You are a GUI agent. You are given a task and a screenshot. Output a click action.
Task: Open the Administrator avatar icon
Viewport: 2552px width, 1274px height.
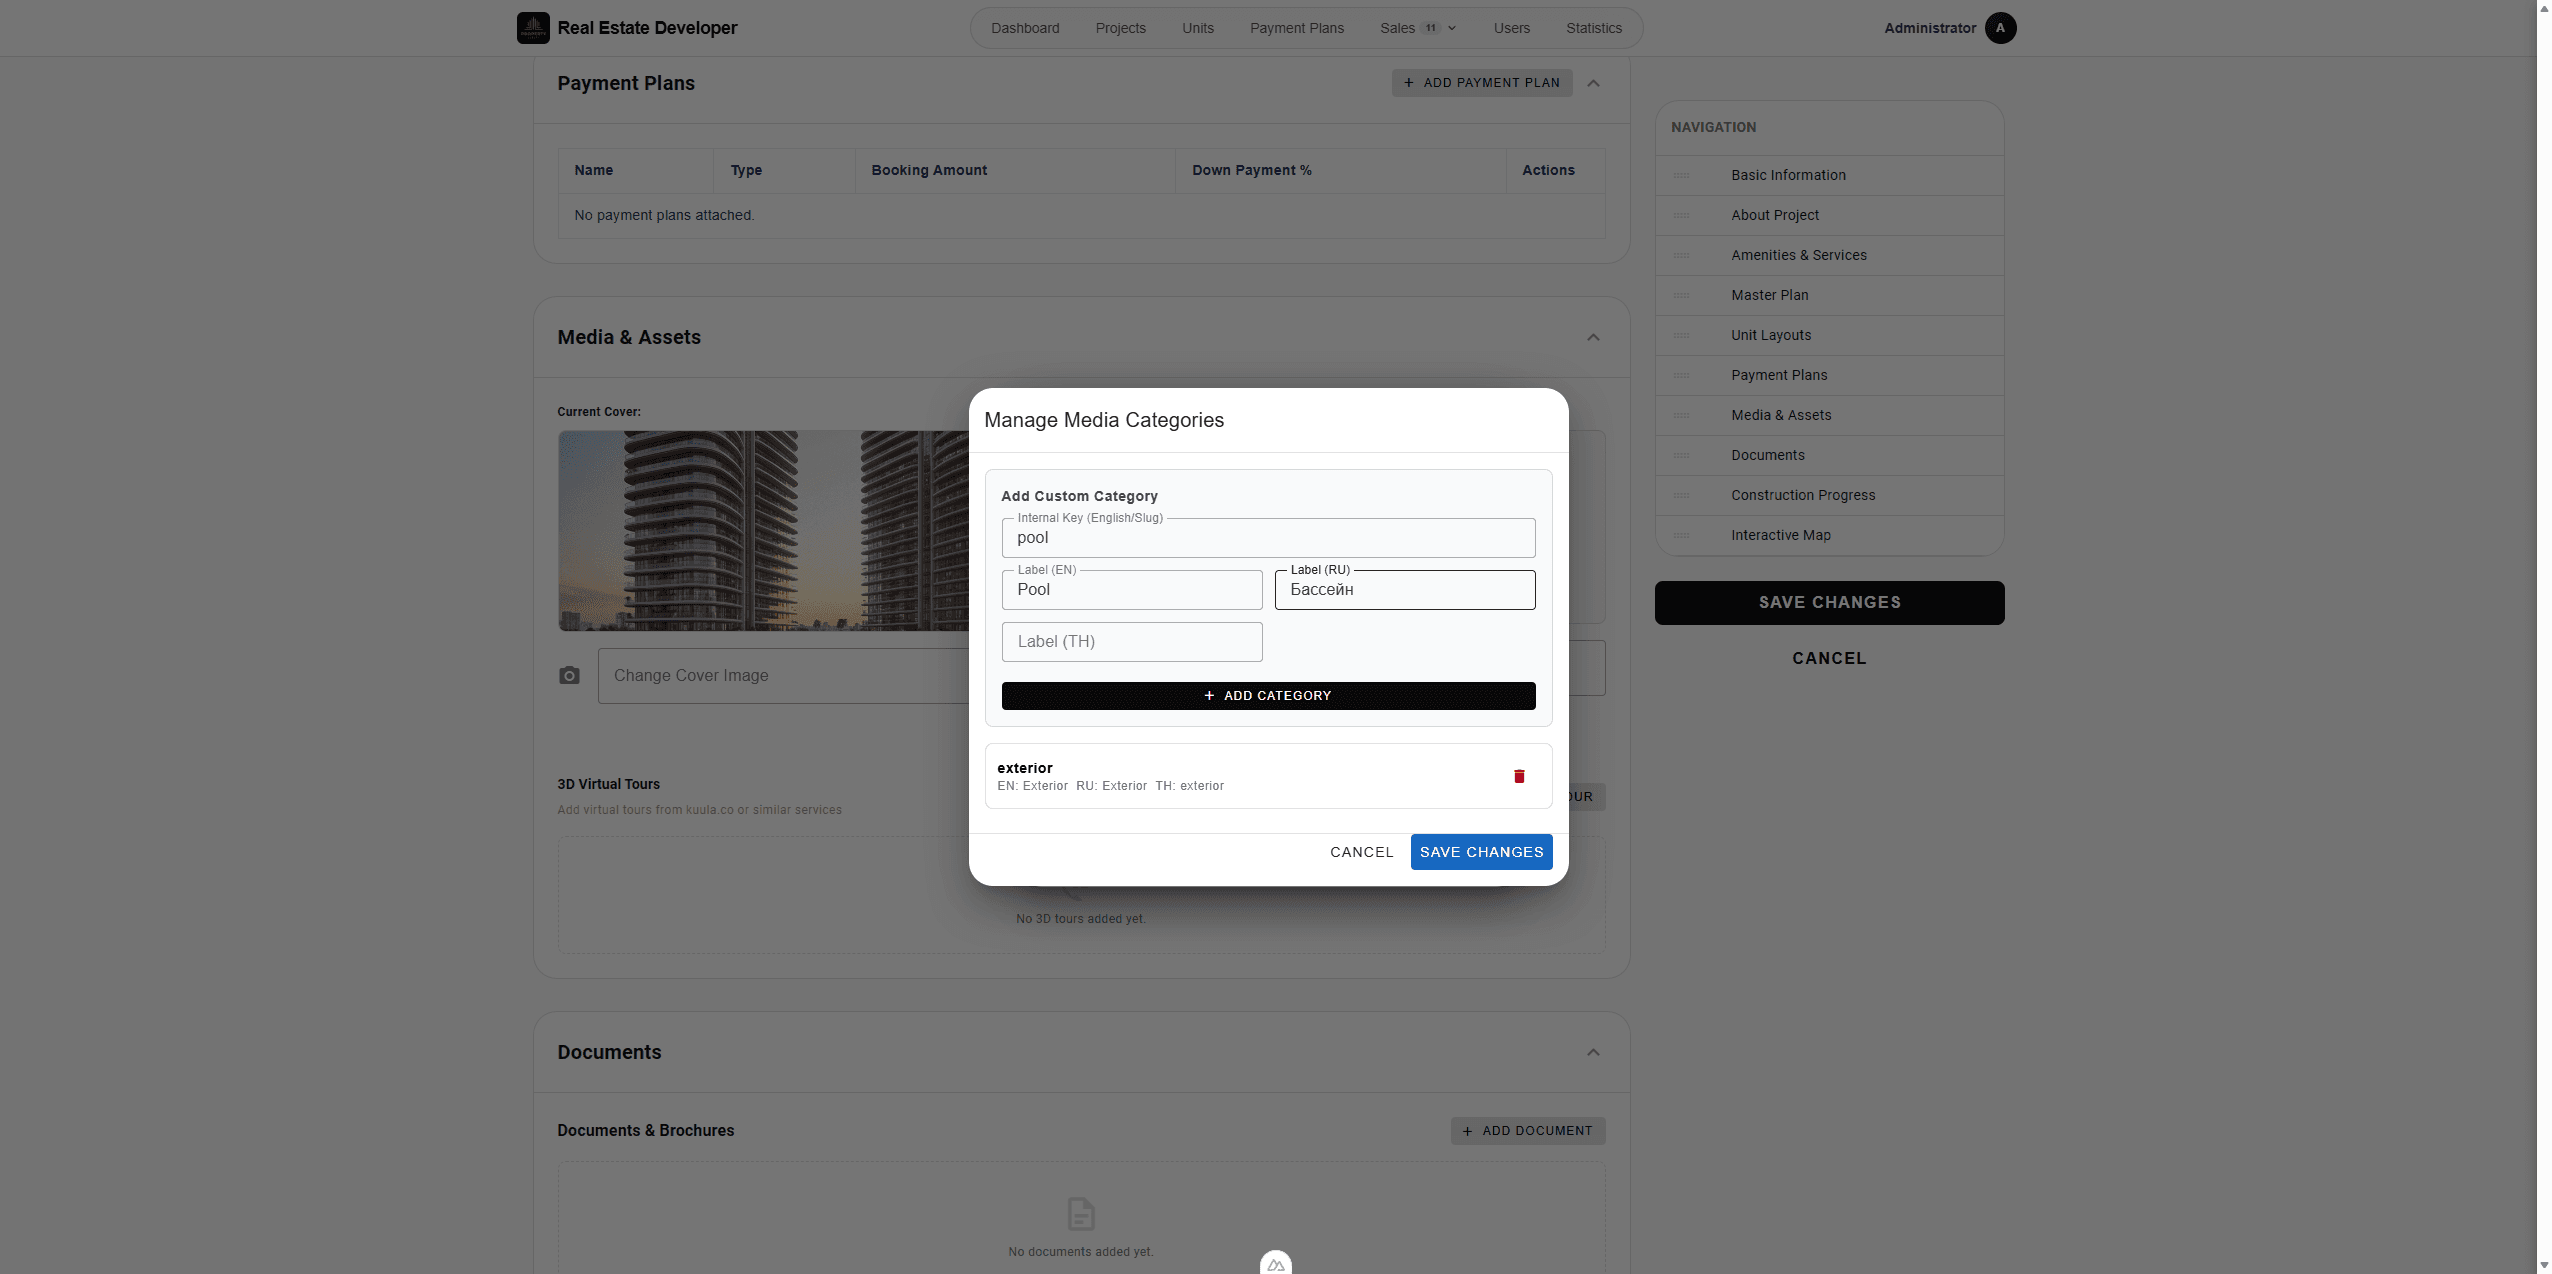click(2000, 28)
